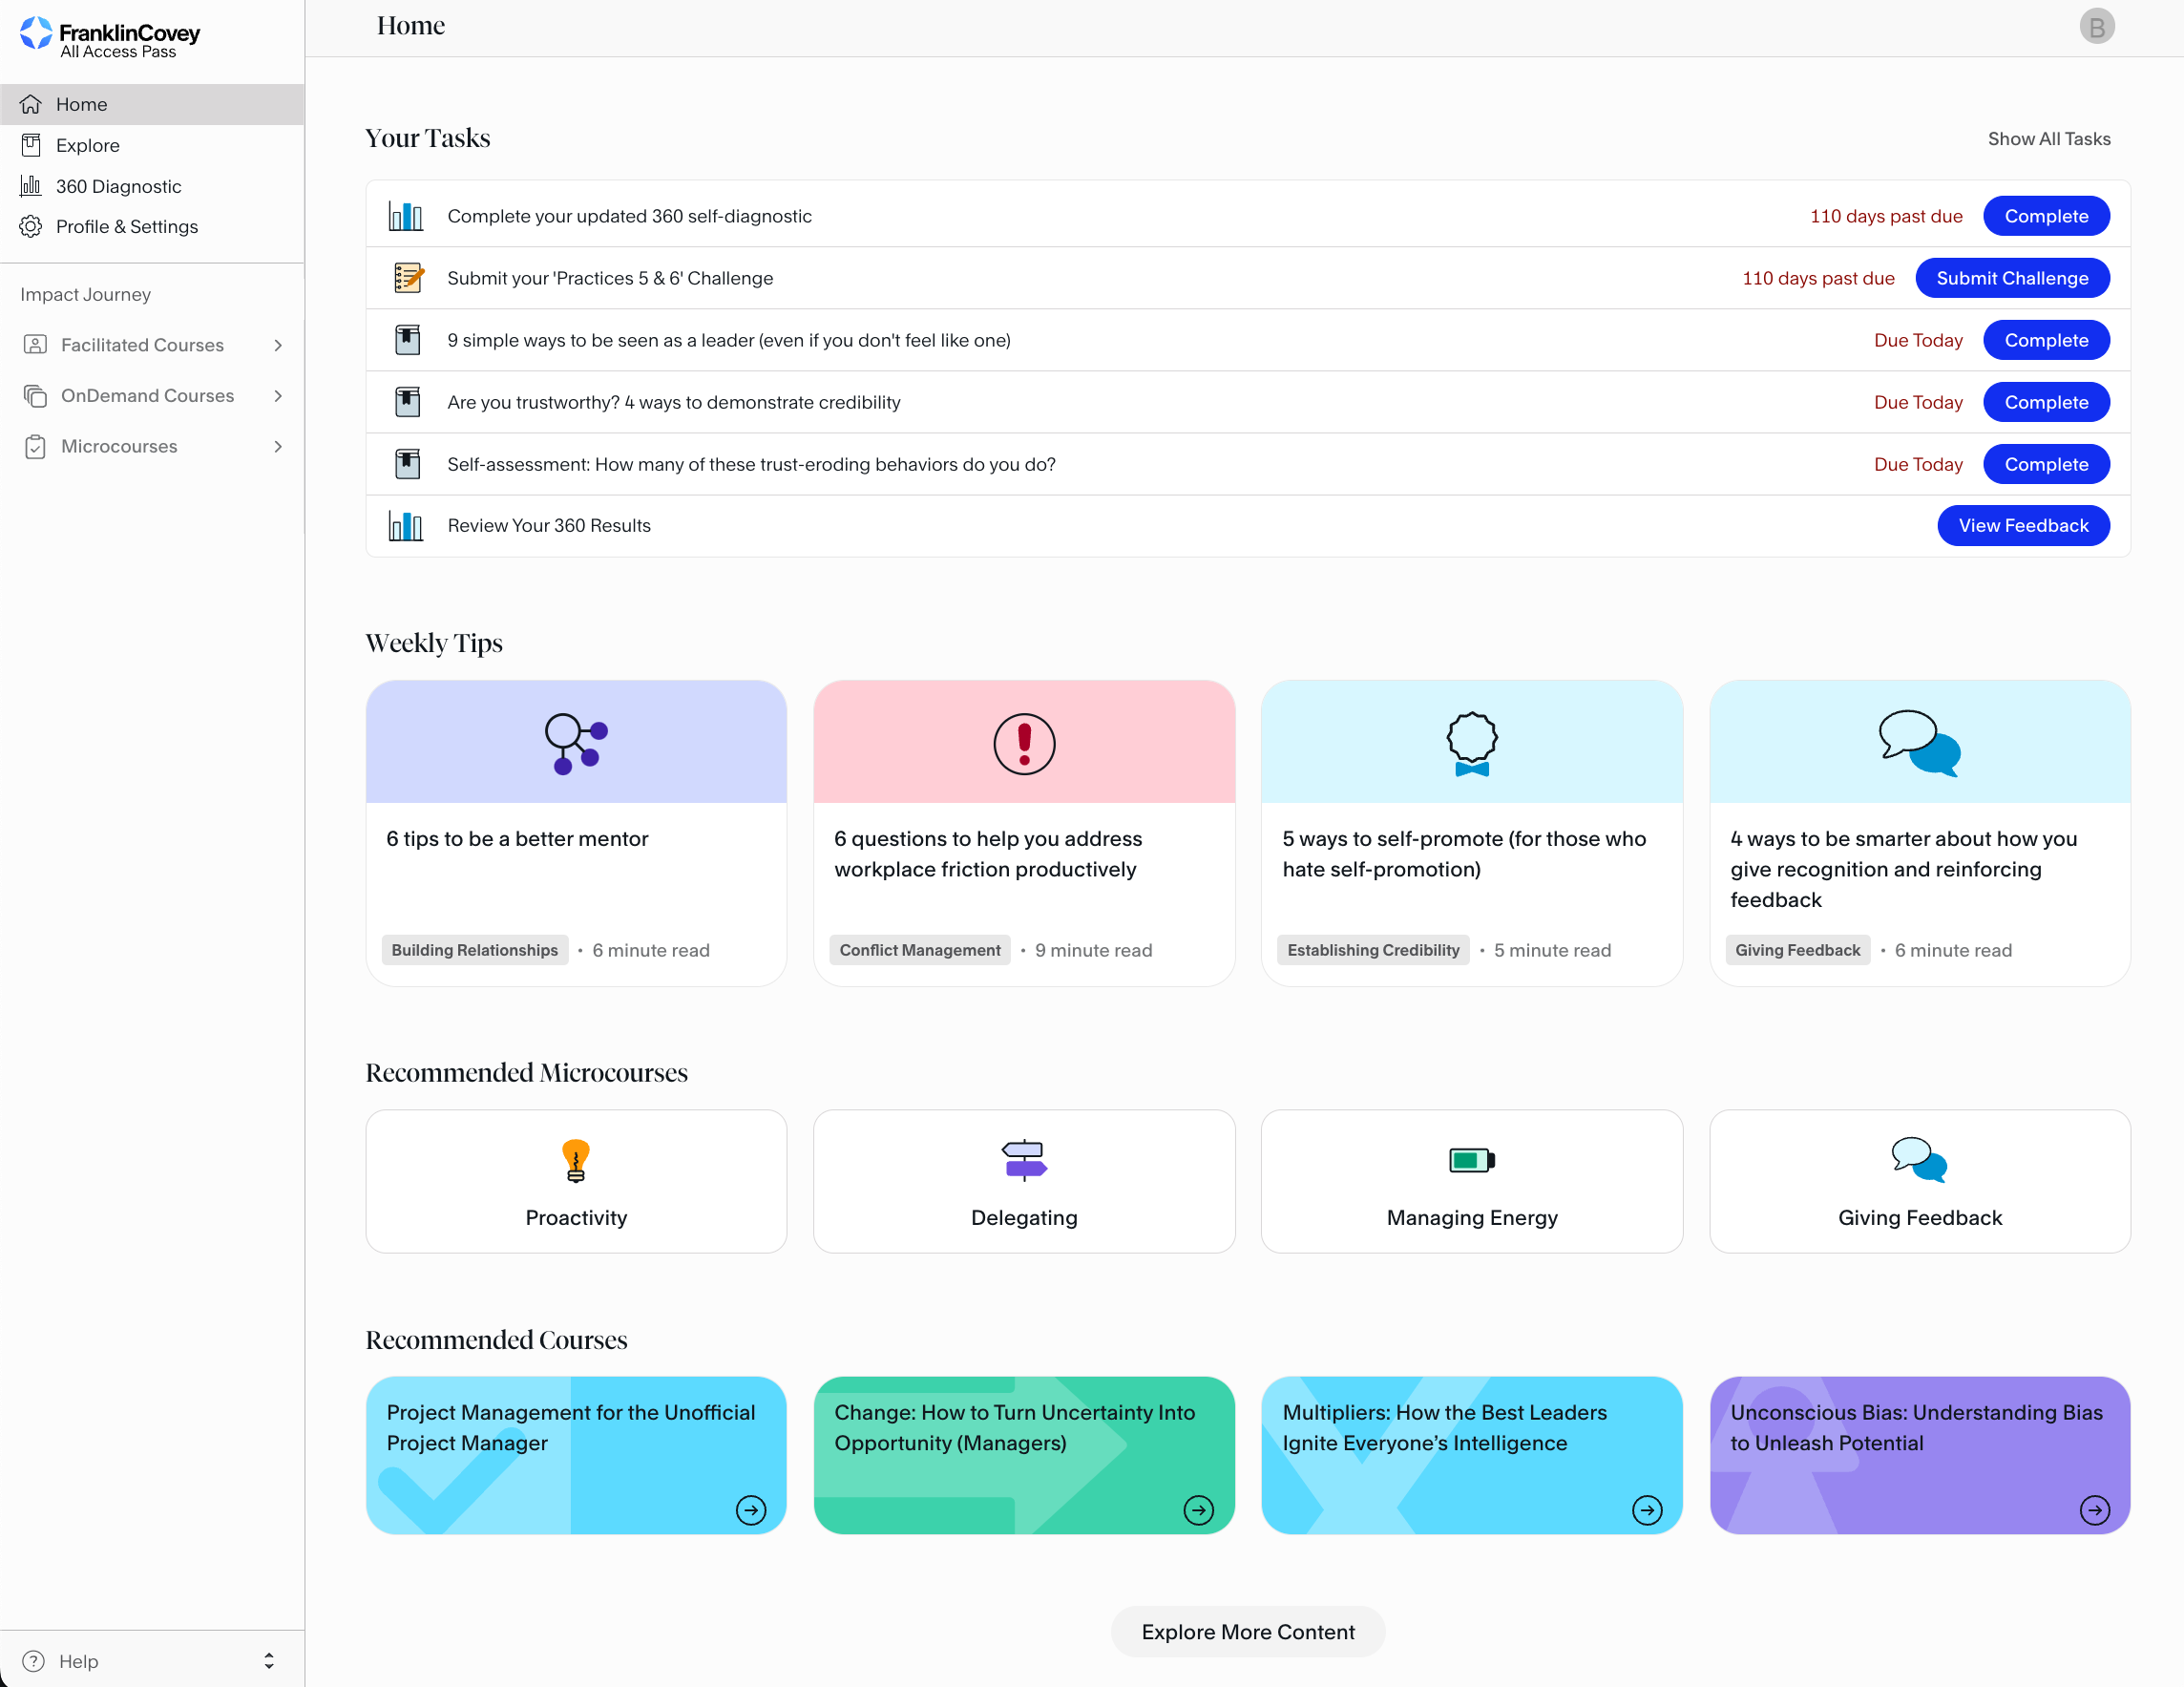Click the battery icon for Managing Energy
Viewport: 2184px width, 1687px height.
[x=1471, y=1160]
